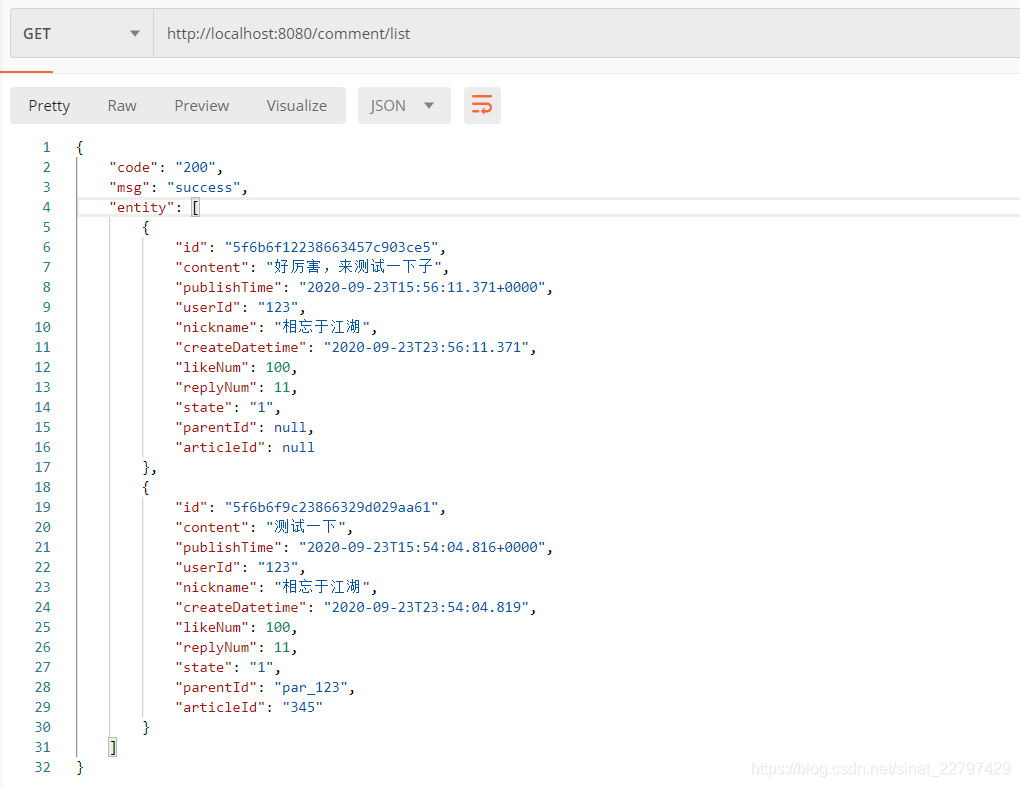Click the null parentId value on line 15
Screen dimensions: 1020x787
pos(290,427)
